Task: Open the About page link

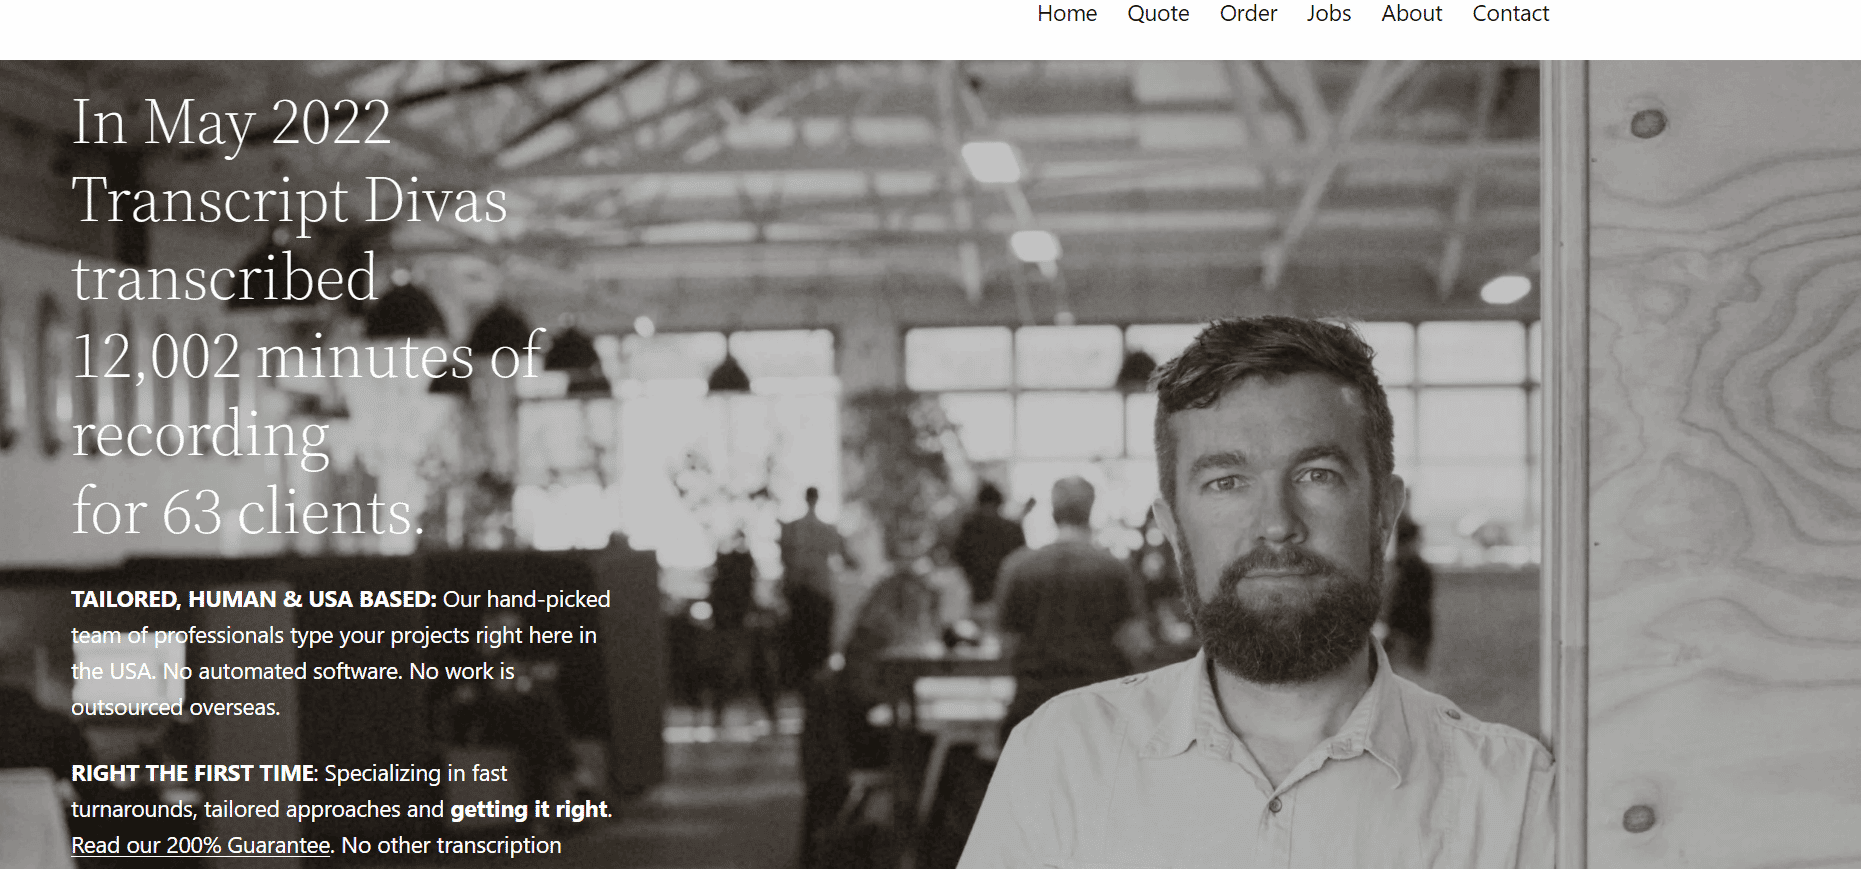Action: tap(1412, 14)
